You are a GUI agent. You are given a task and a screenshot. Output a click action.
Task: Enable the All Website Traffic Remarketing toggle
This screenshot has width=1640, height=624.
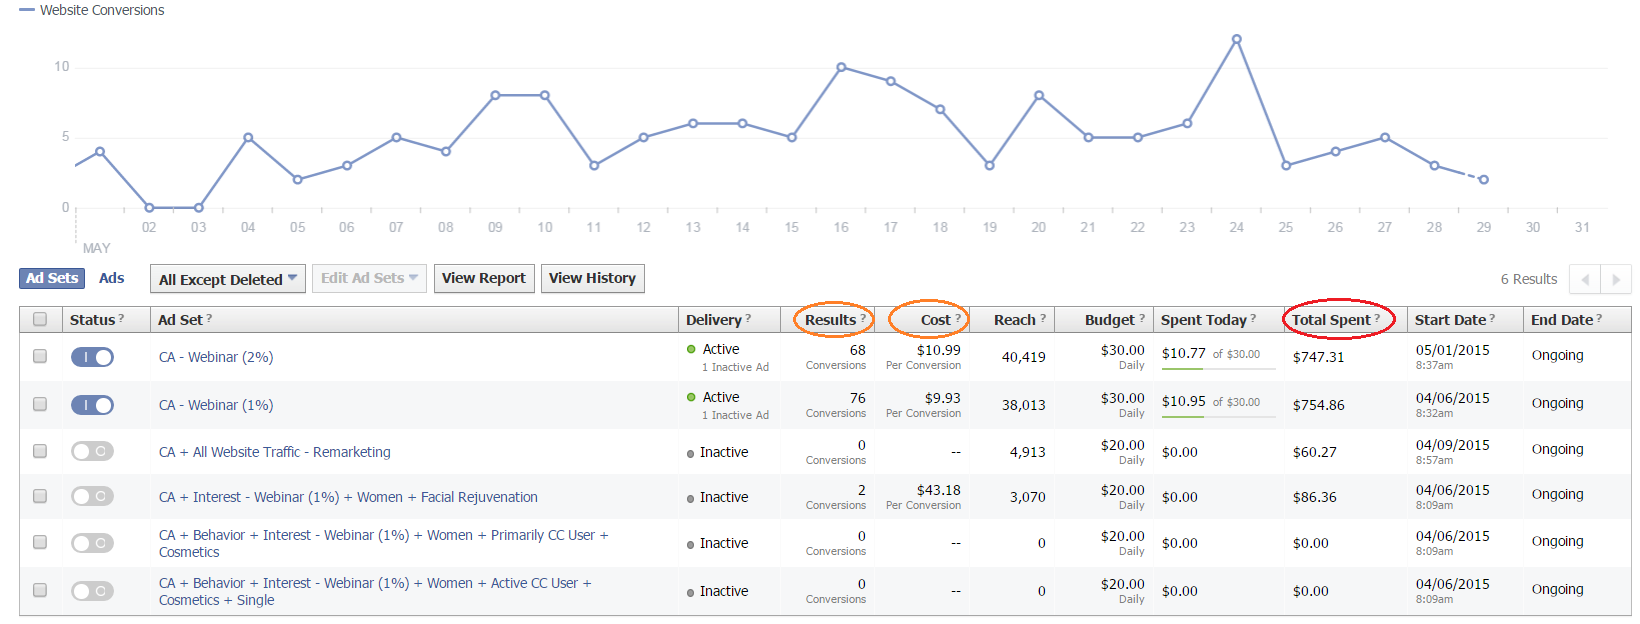(92, 451)
